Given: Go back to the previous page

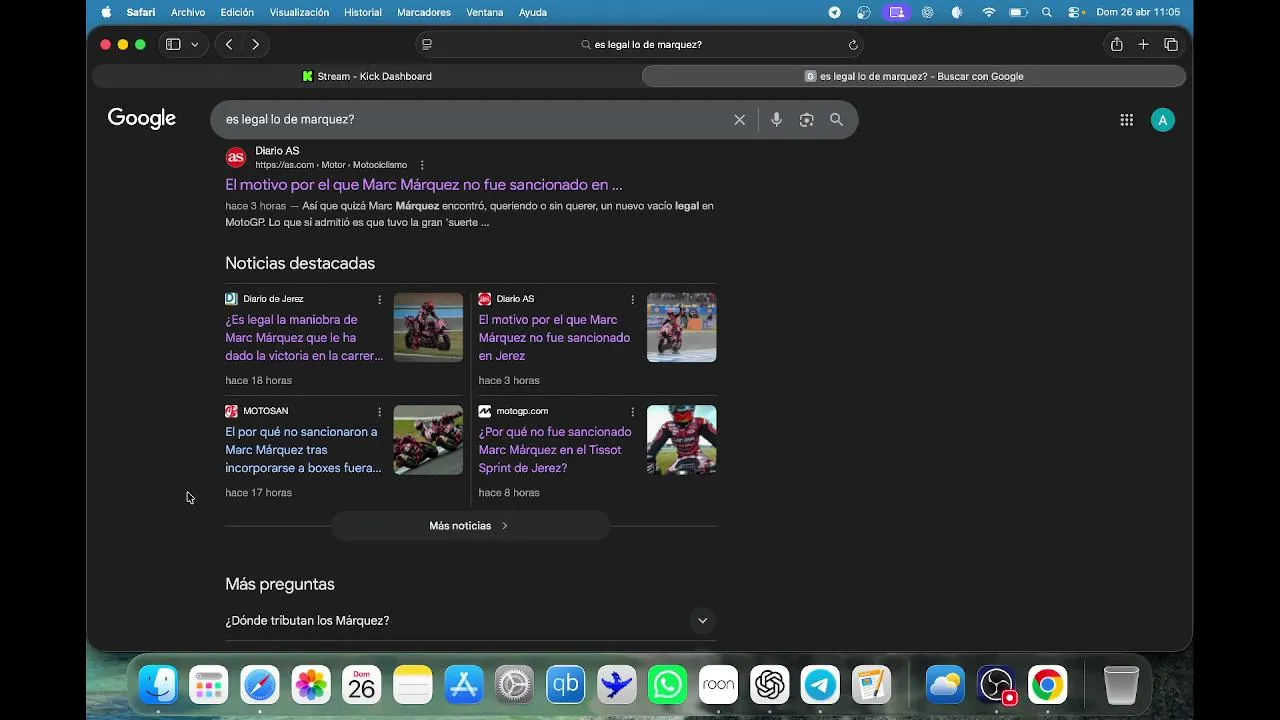Looking at the screenshot, I should pos(229,44).
